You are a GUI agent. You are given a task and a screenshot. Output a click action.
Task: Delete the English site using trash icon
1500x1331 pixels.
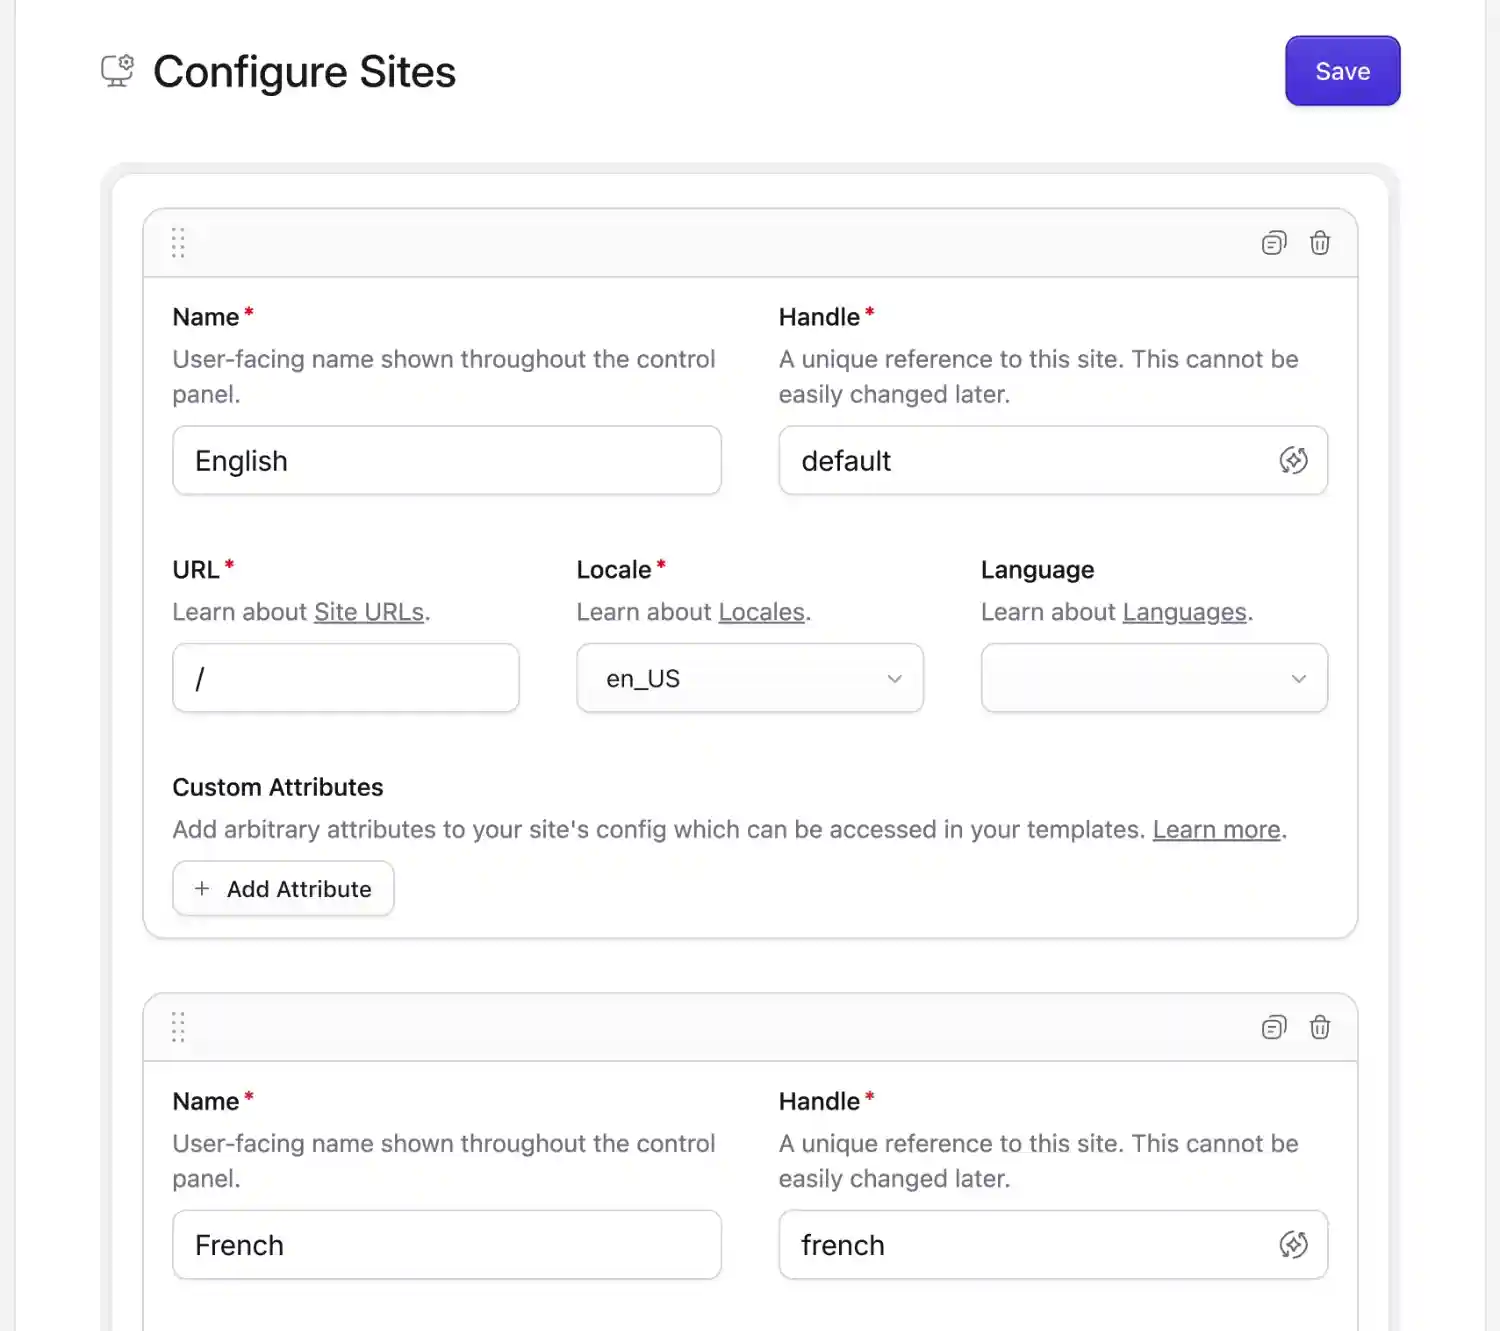point(1319,243)
